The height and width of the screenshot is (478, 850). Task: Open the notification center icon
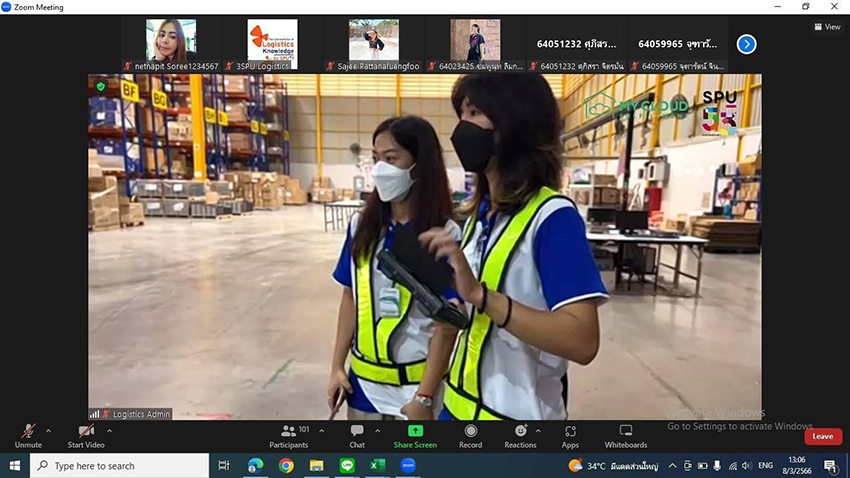pos(831,466)
